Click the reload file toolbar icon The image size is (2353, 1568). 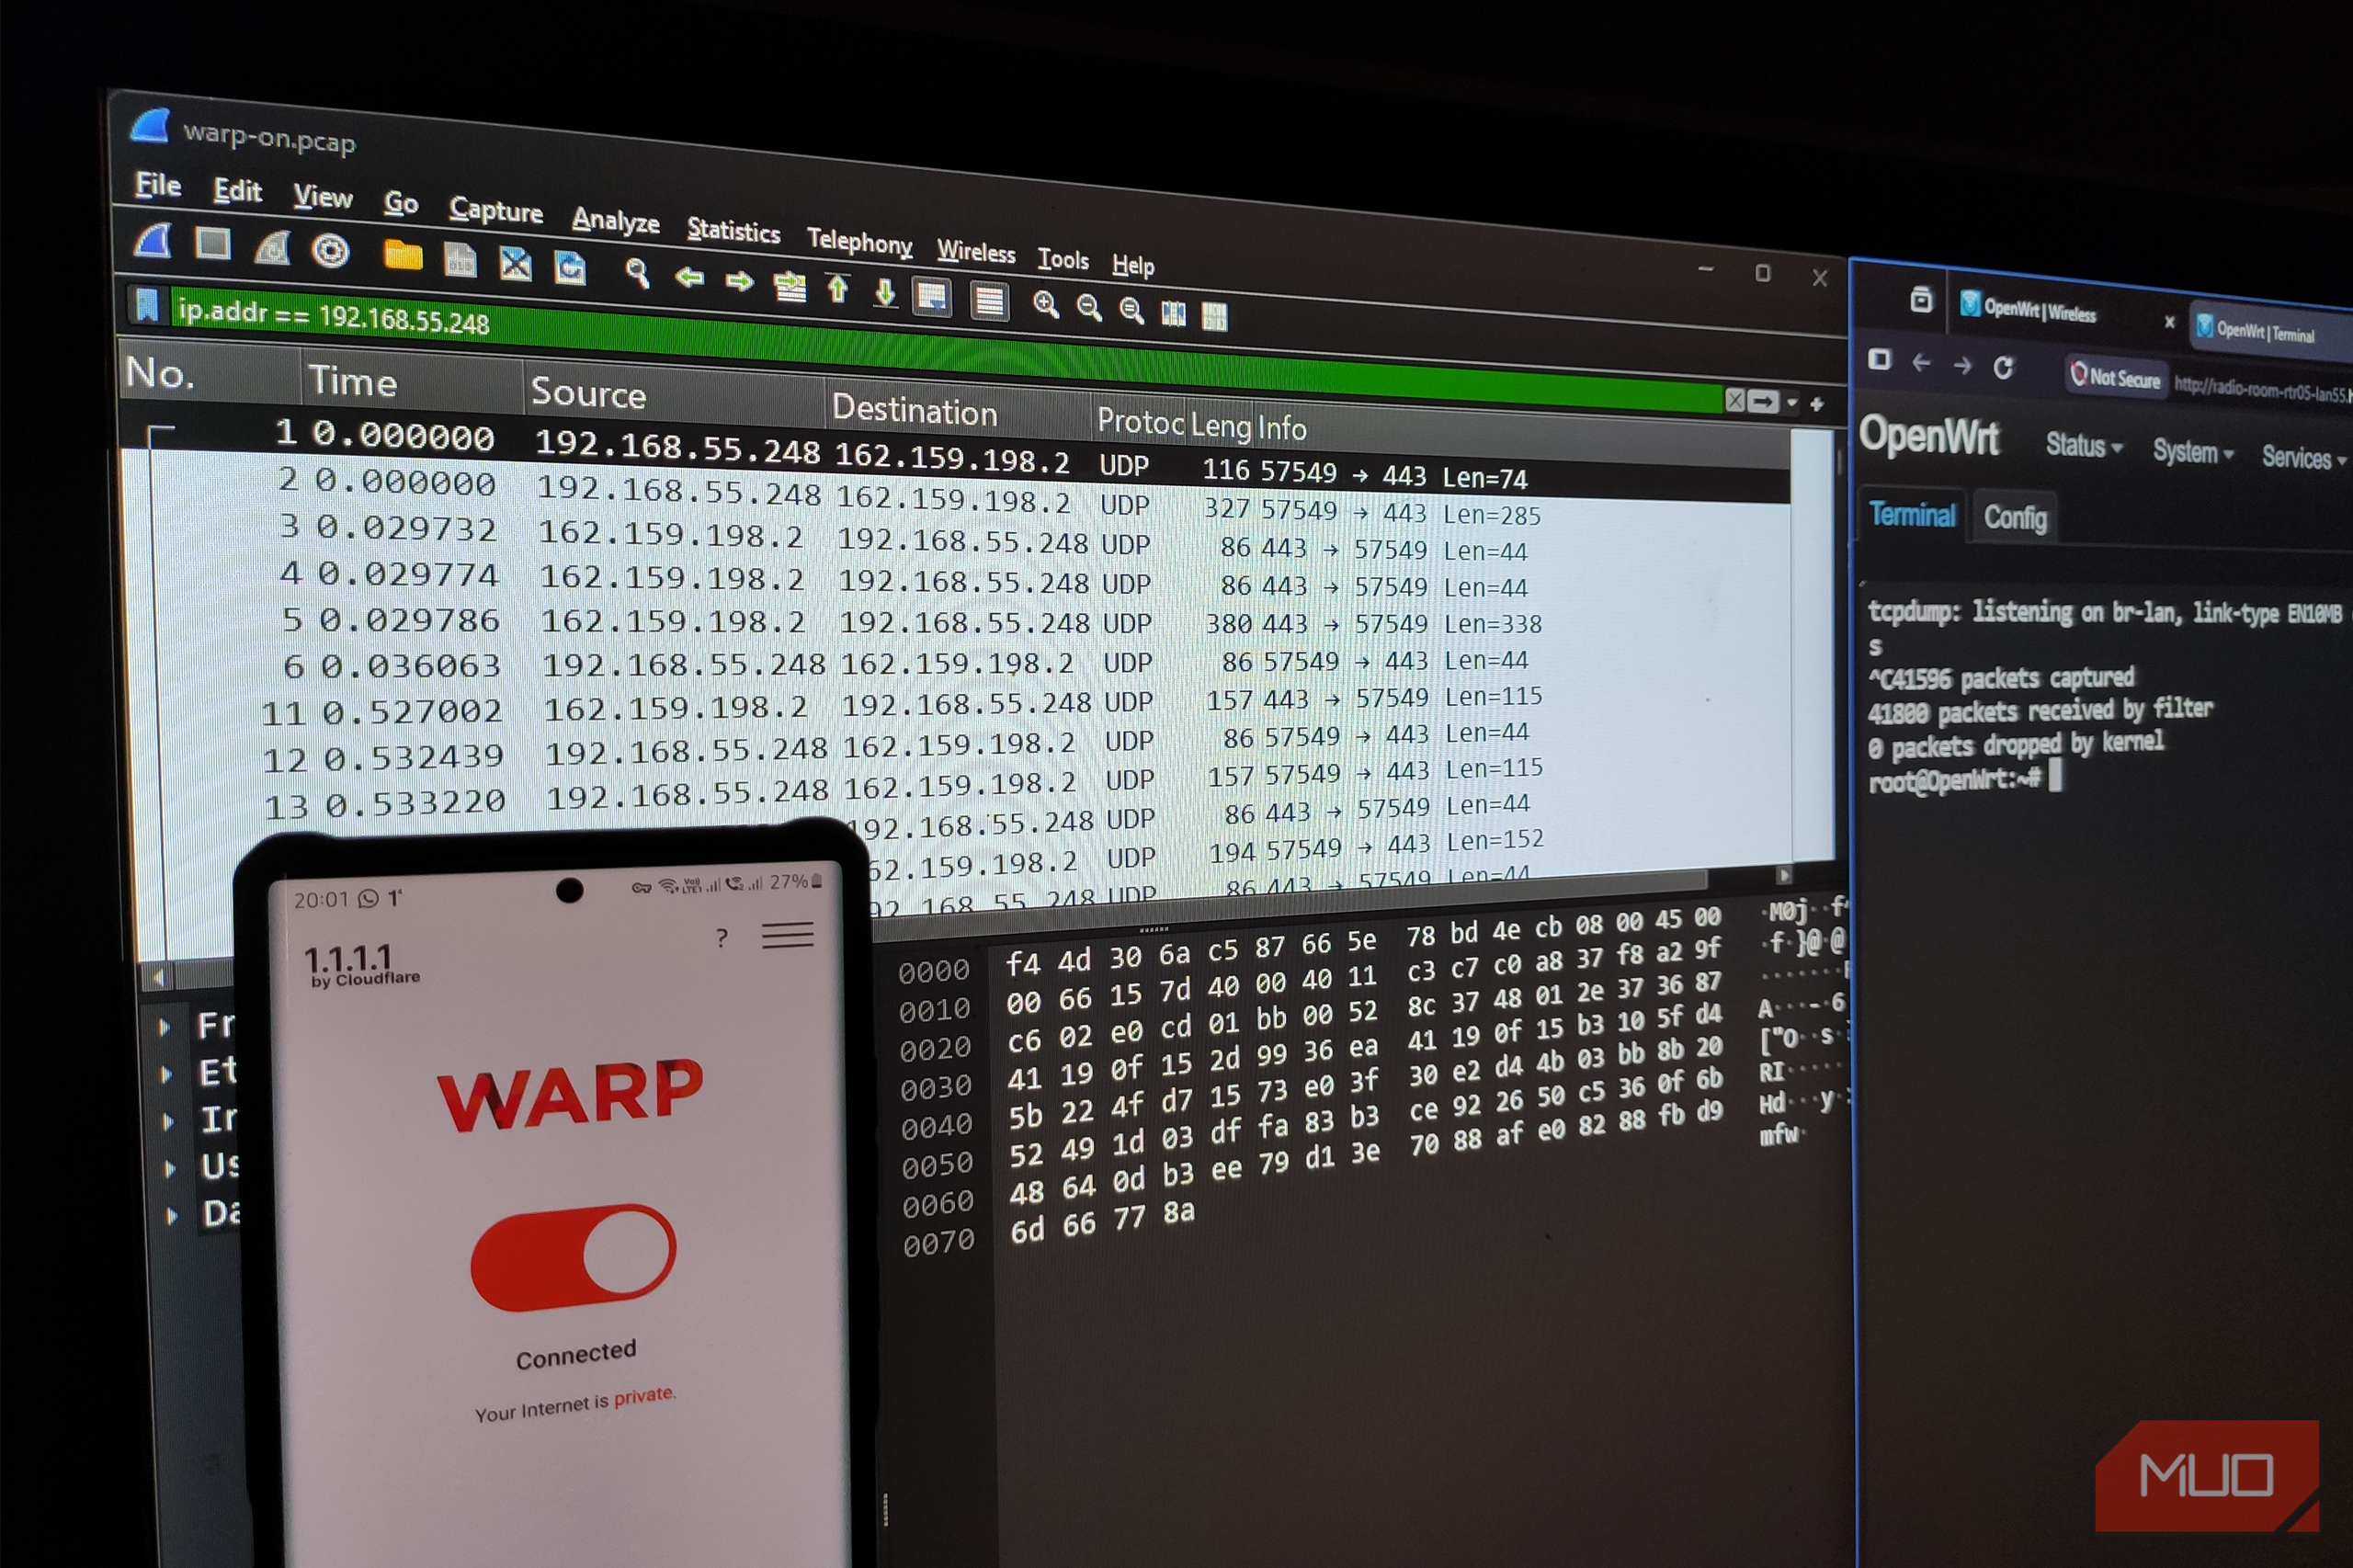[570, 267]
